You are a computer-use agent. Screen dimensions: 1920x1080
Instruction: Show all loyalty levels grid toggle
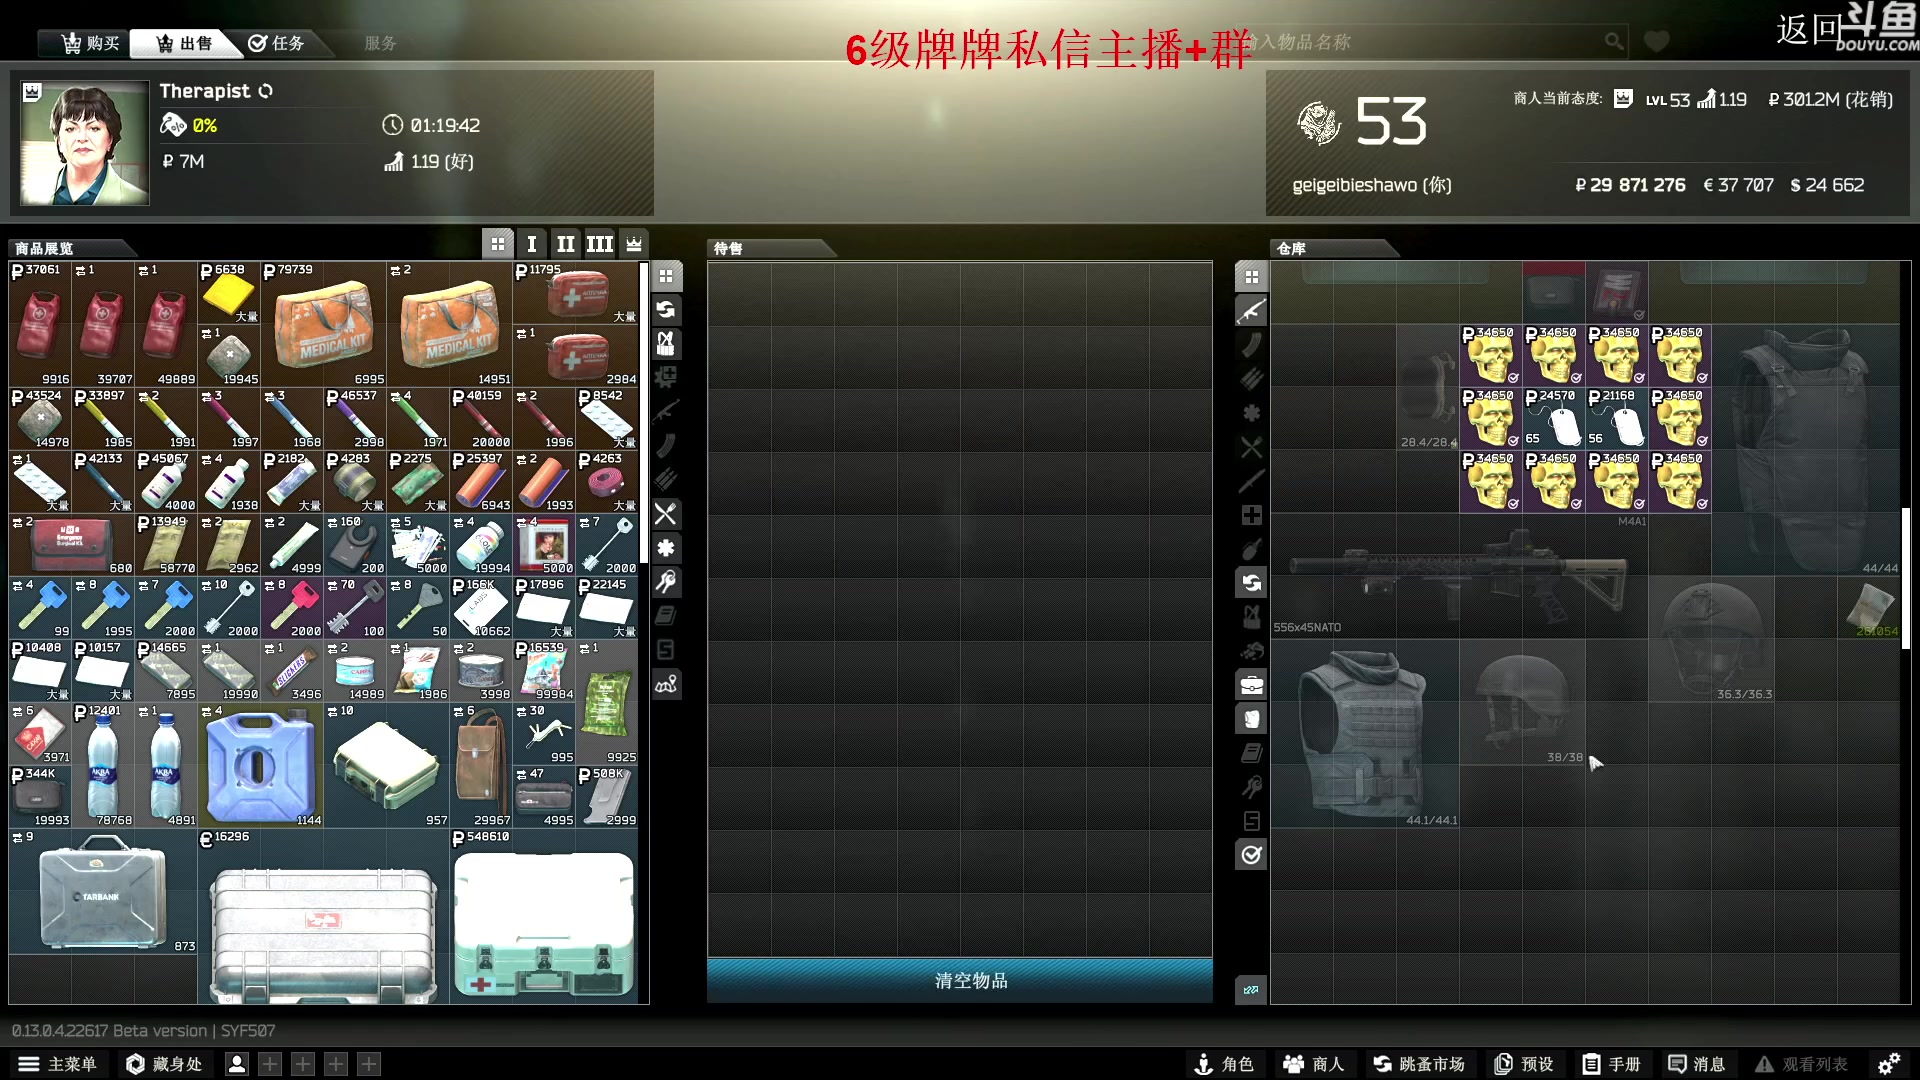coord(497,244)
